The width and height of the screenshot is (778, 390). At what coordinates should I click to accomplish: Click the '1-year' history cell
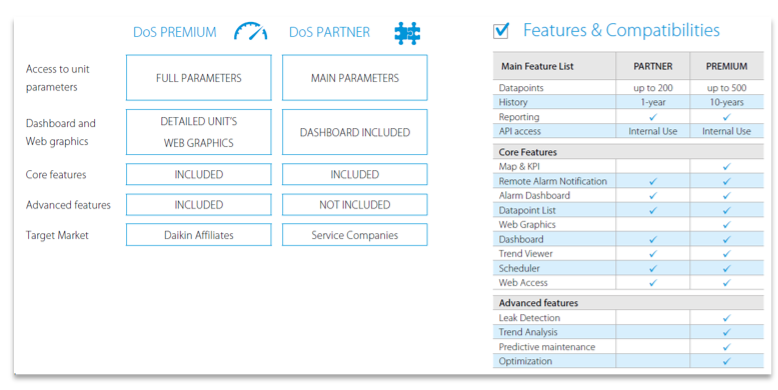click(653, 102)
